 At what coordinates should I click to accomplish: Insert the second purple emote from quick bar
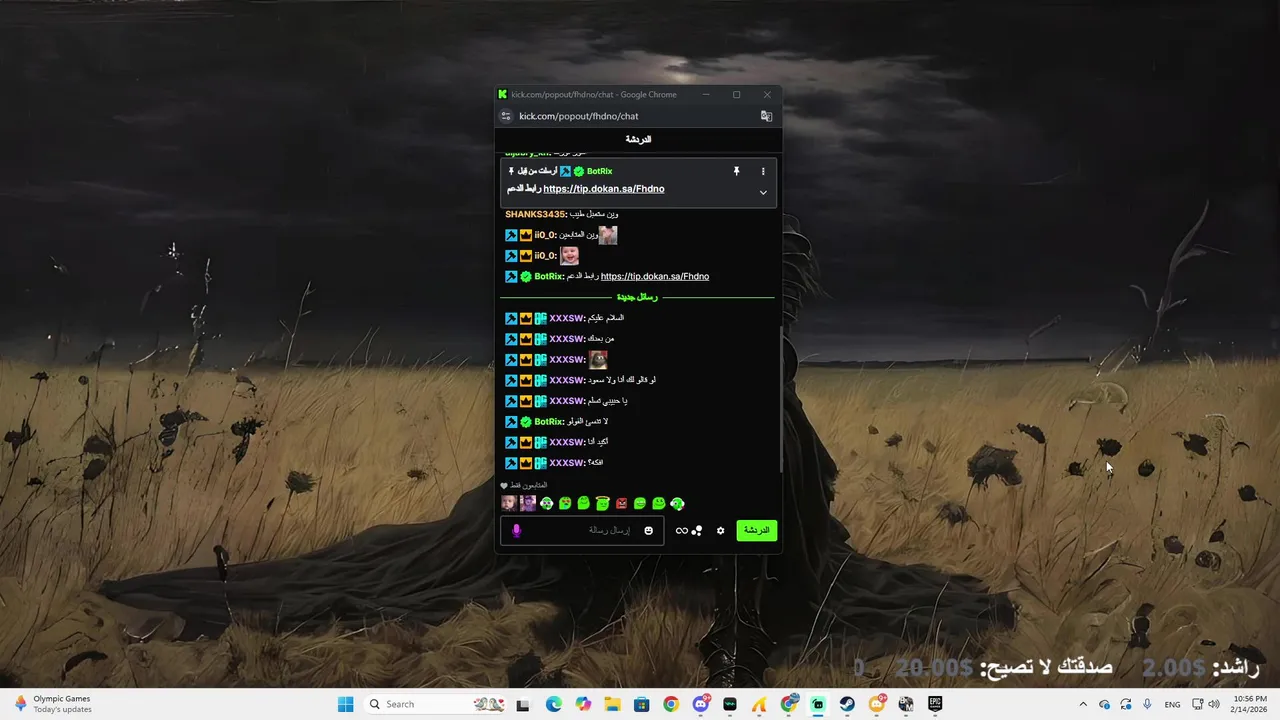click(x=528, y=503)
